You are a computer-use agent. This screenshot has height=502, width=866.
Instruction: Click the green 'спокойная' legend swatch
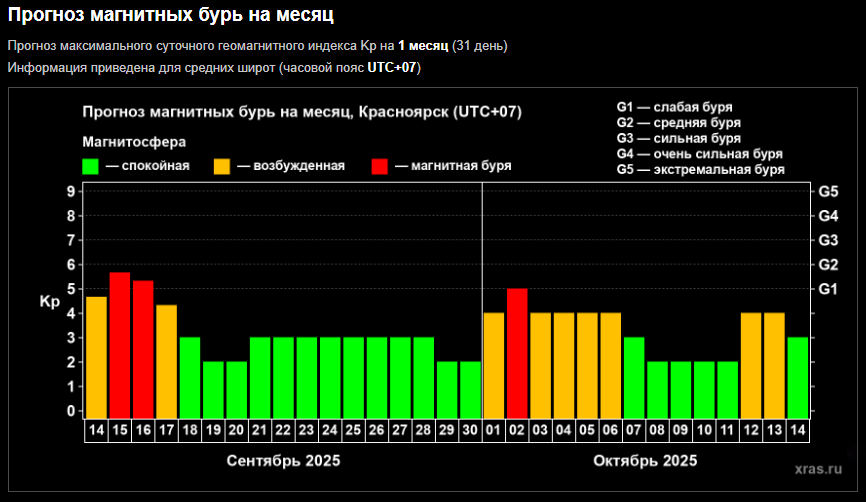click(90, 165)
